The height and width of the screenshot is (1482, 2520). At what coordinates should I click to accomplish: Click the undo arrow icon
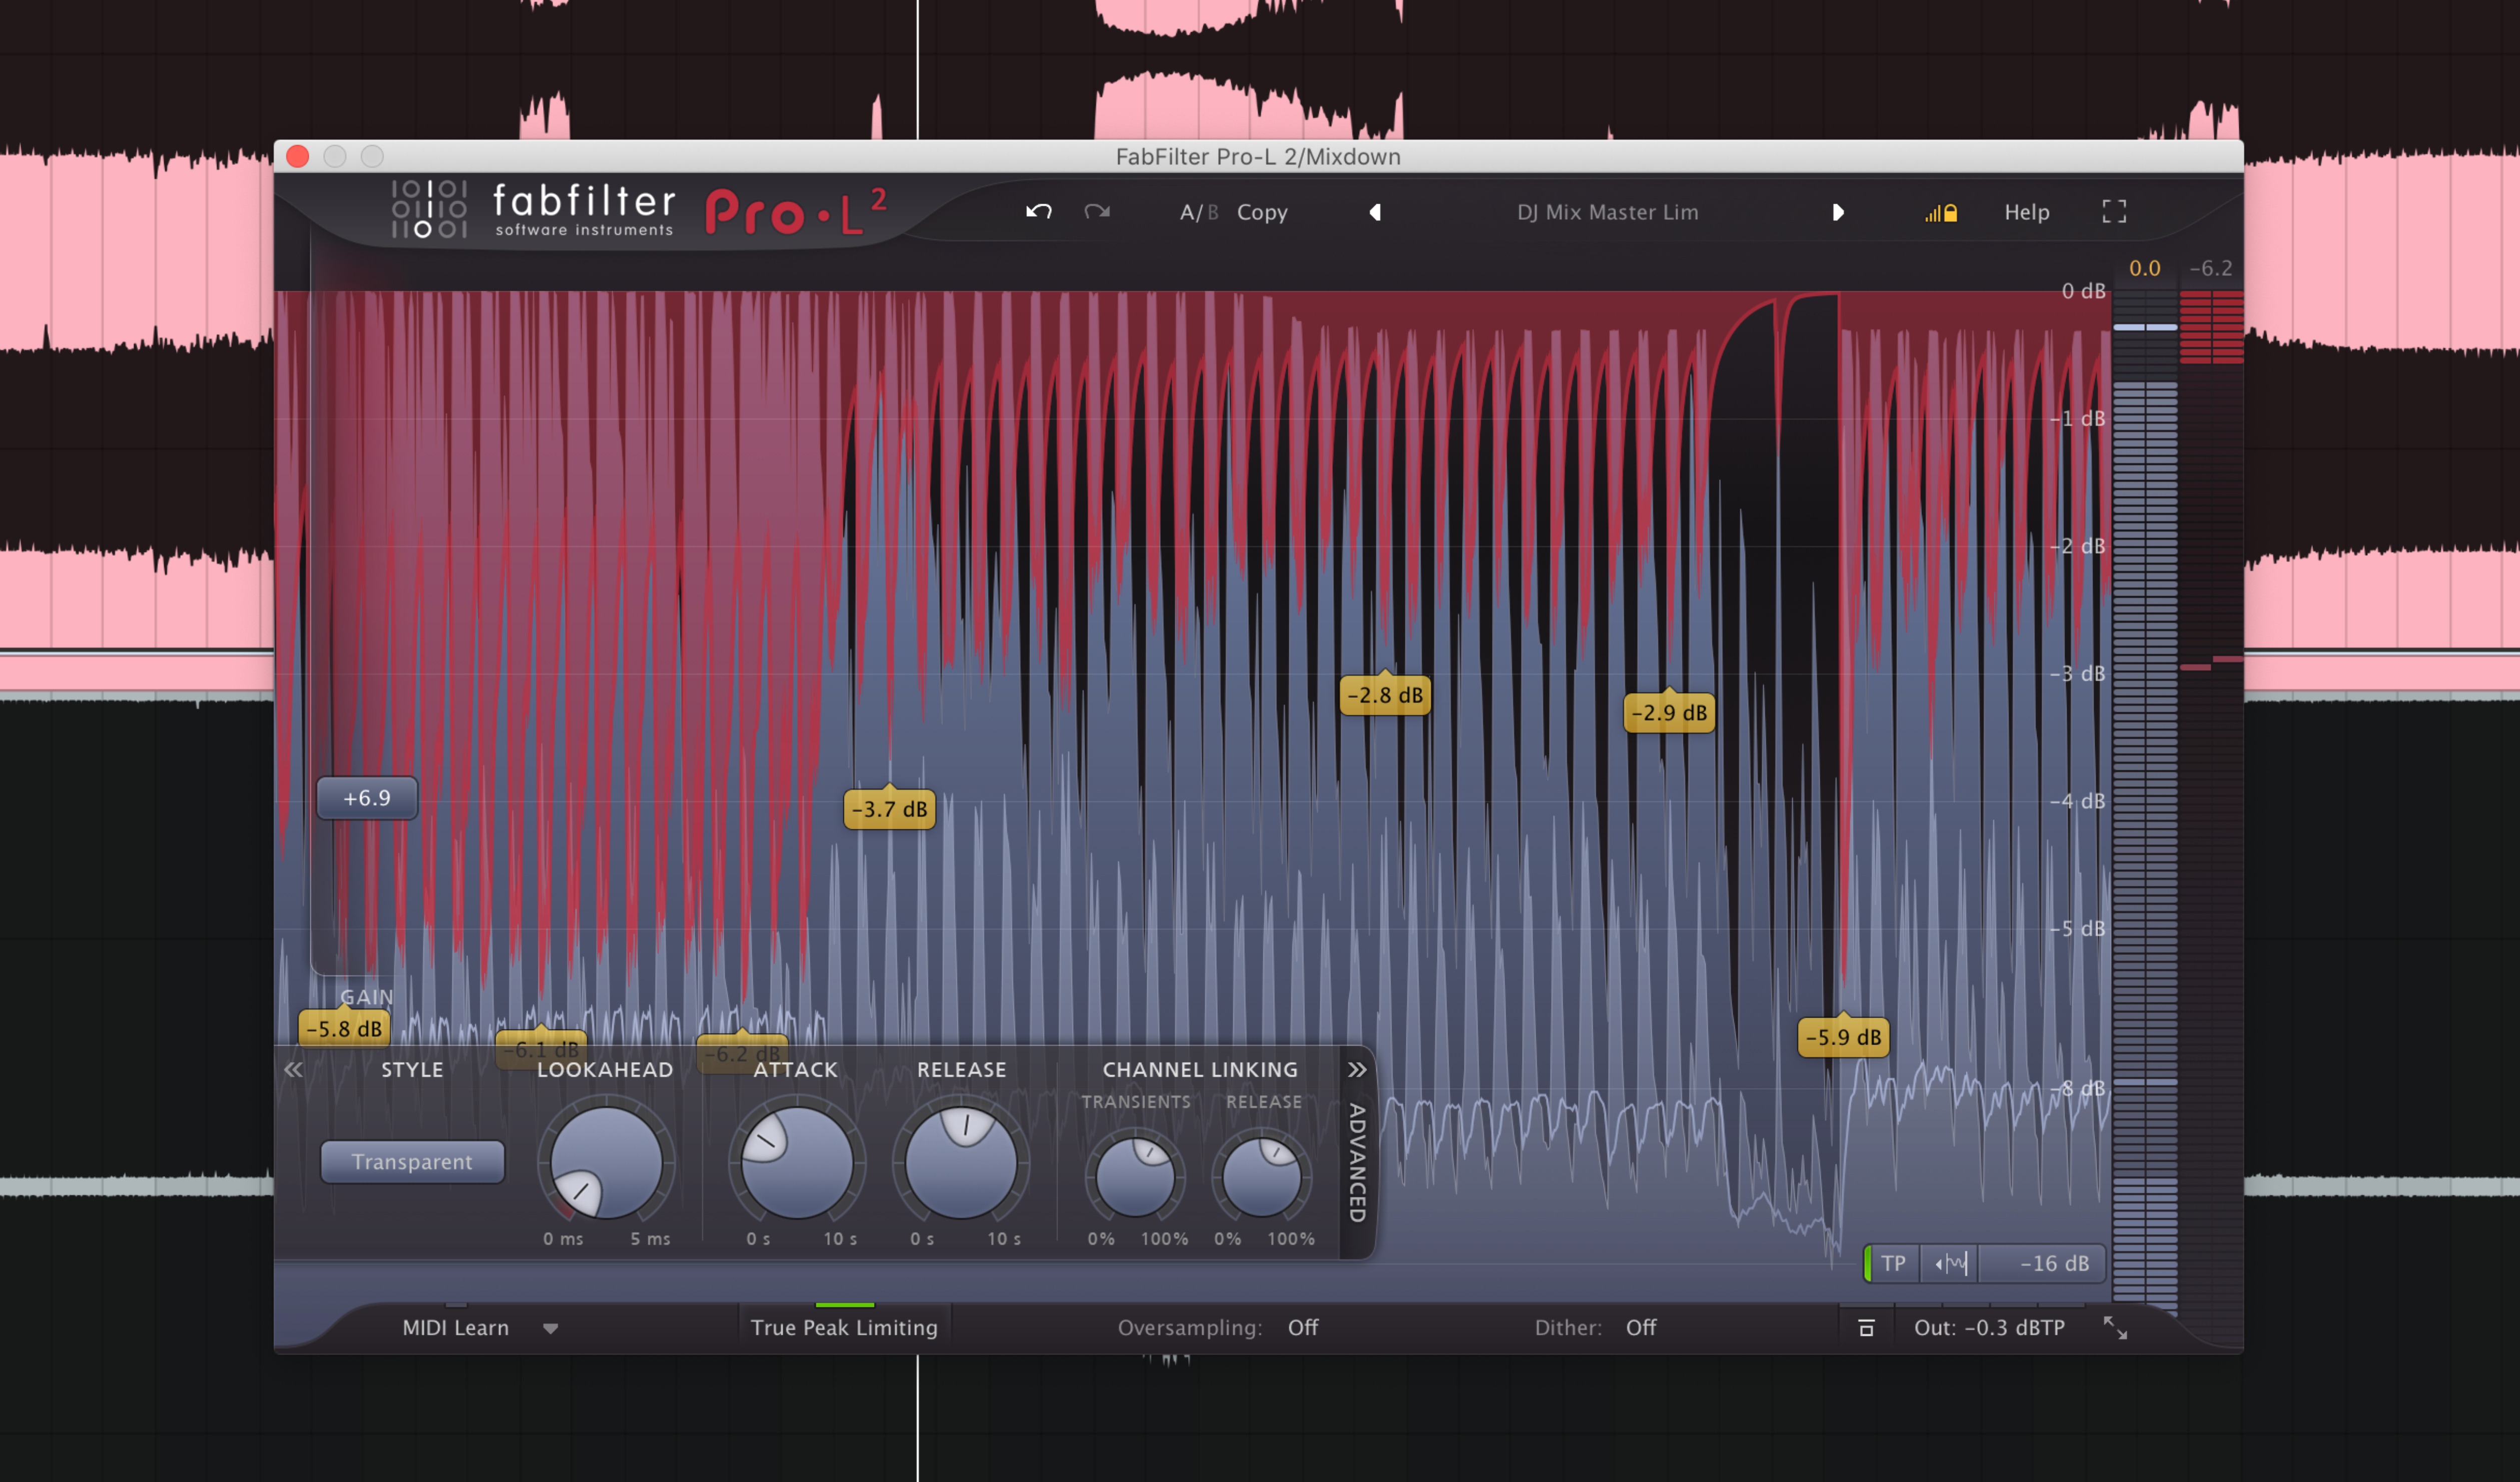coord(1038,212)
